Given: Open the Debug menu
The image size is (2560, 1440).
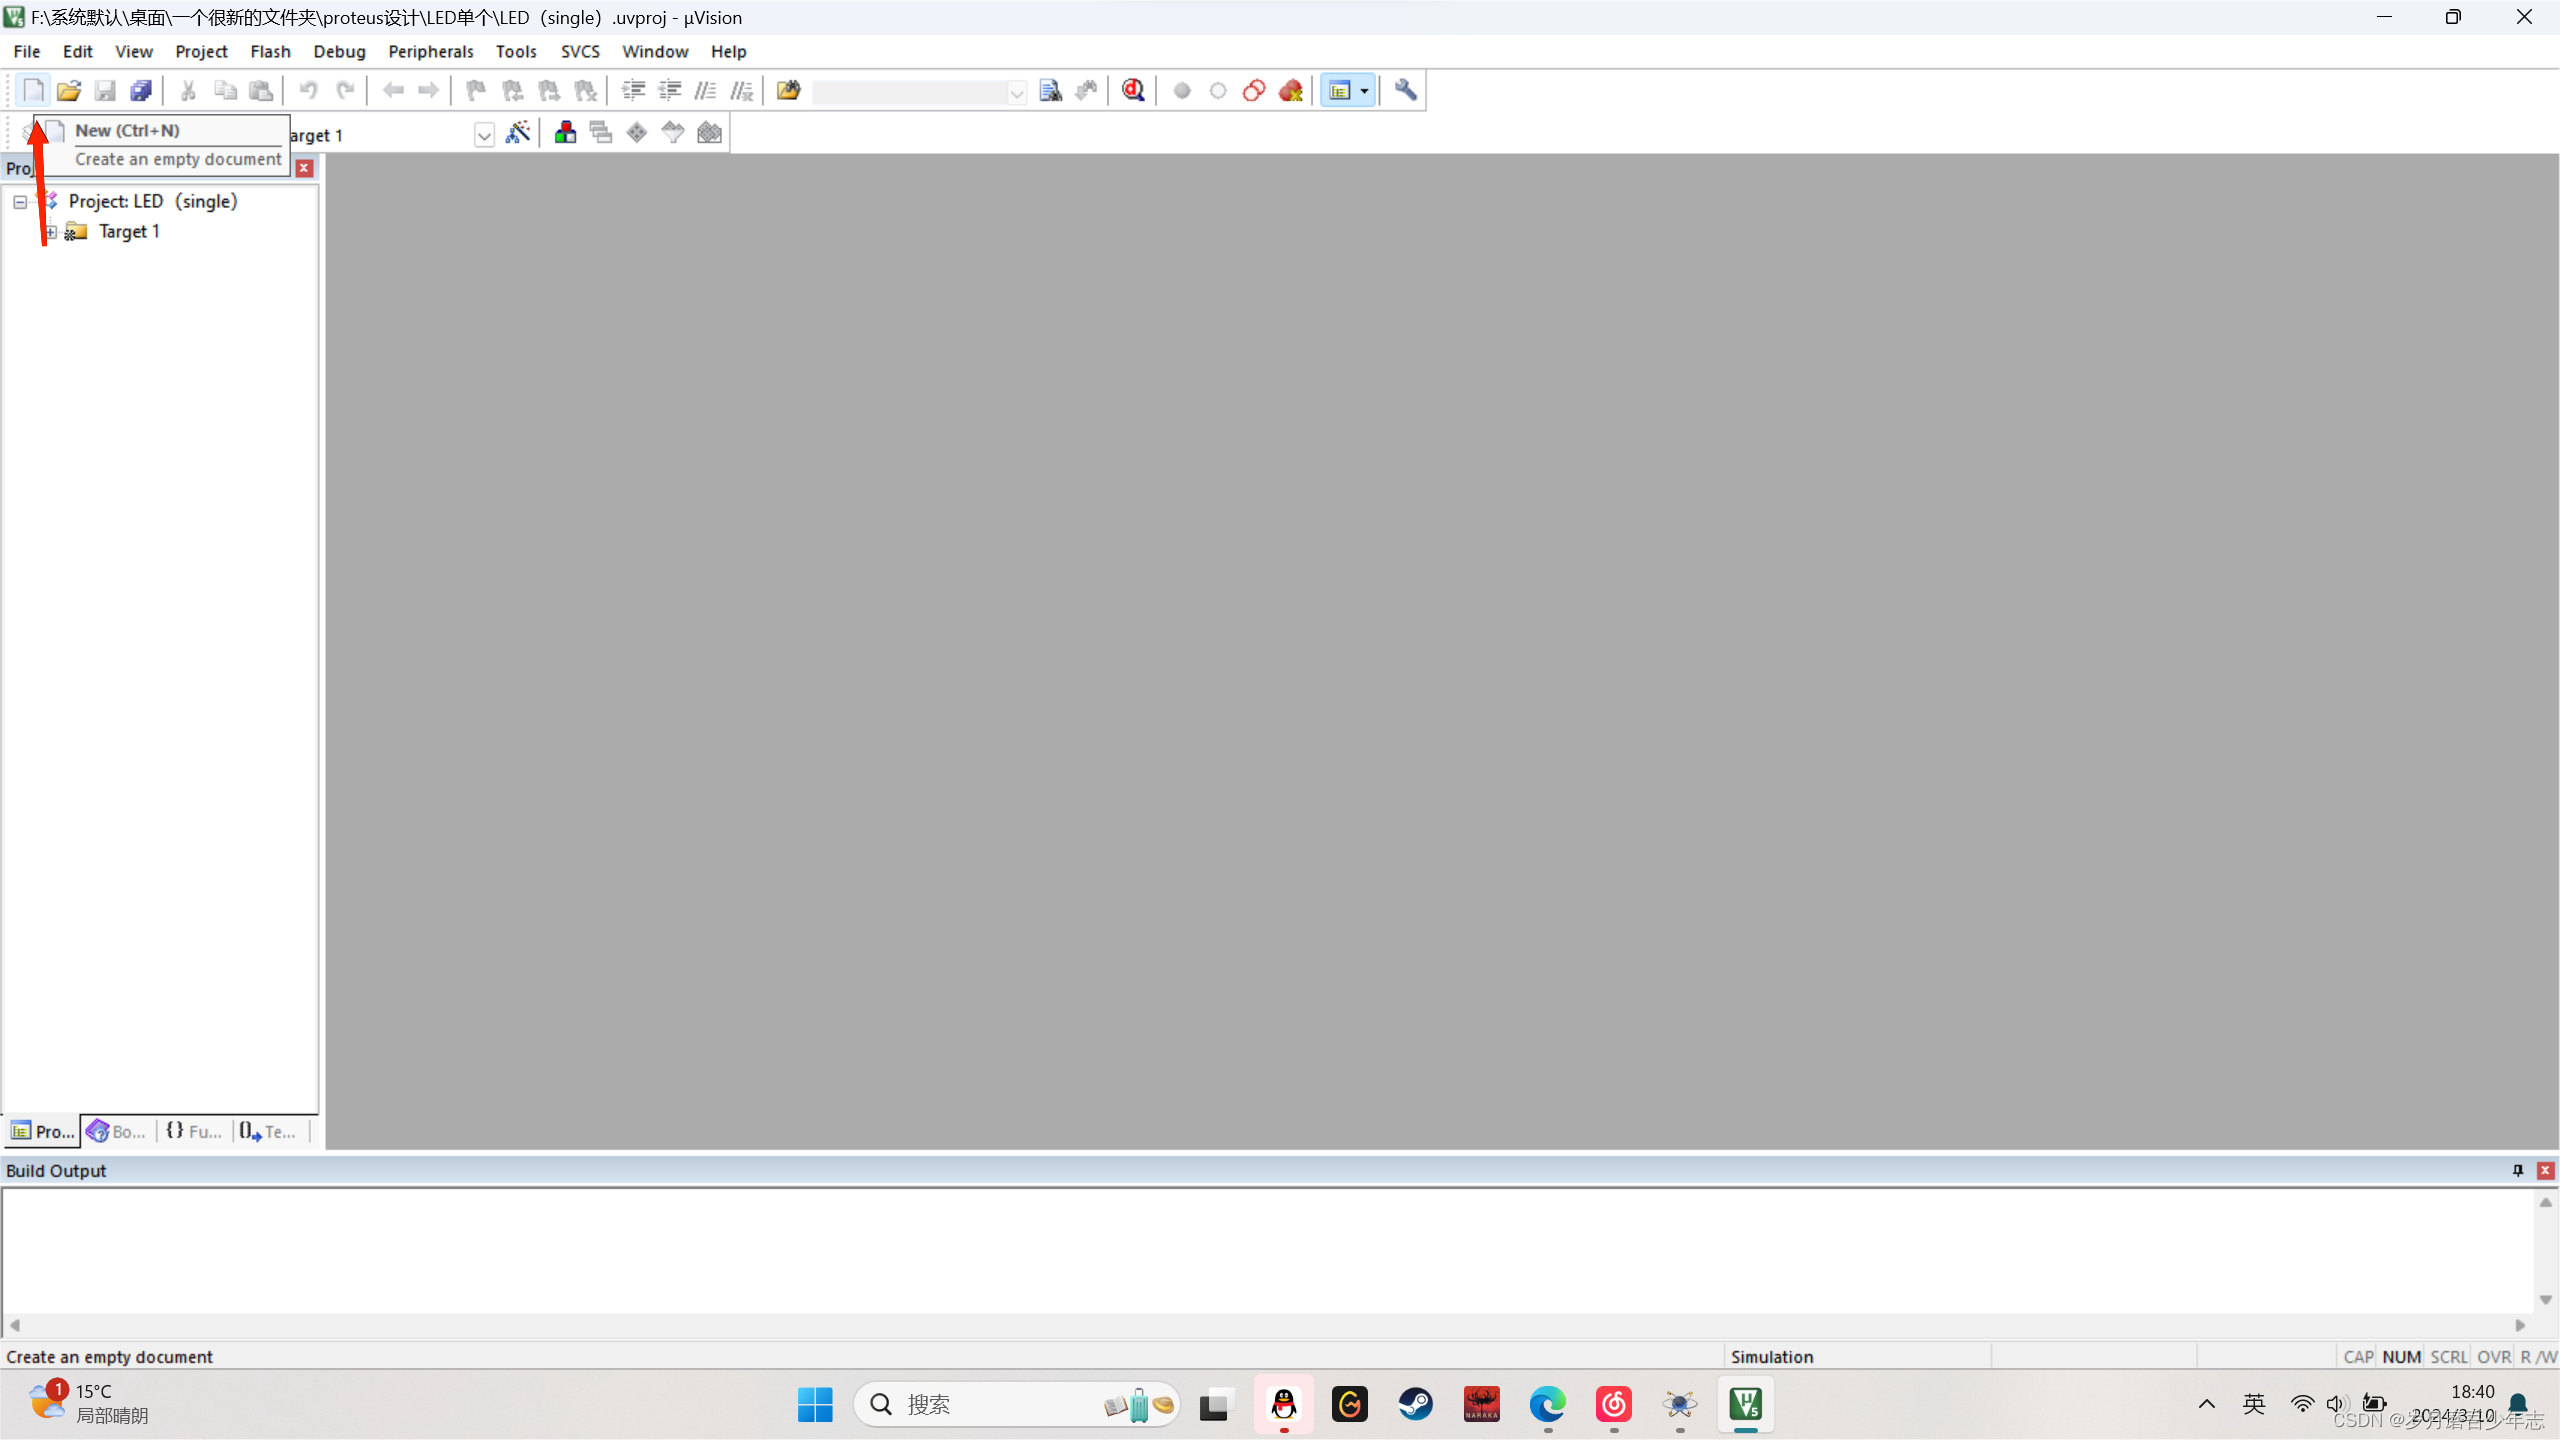Looking at the screenshot, I should coord(339,51).
